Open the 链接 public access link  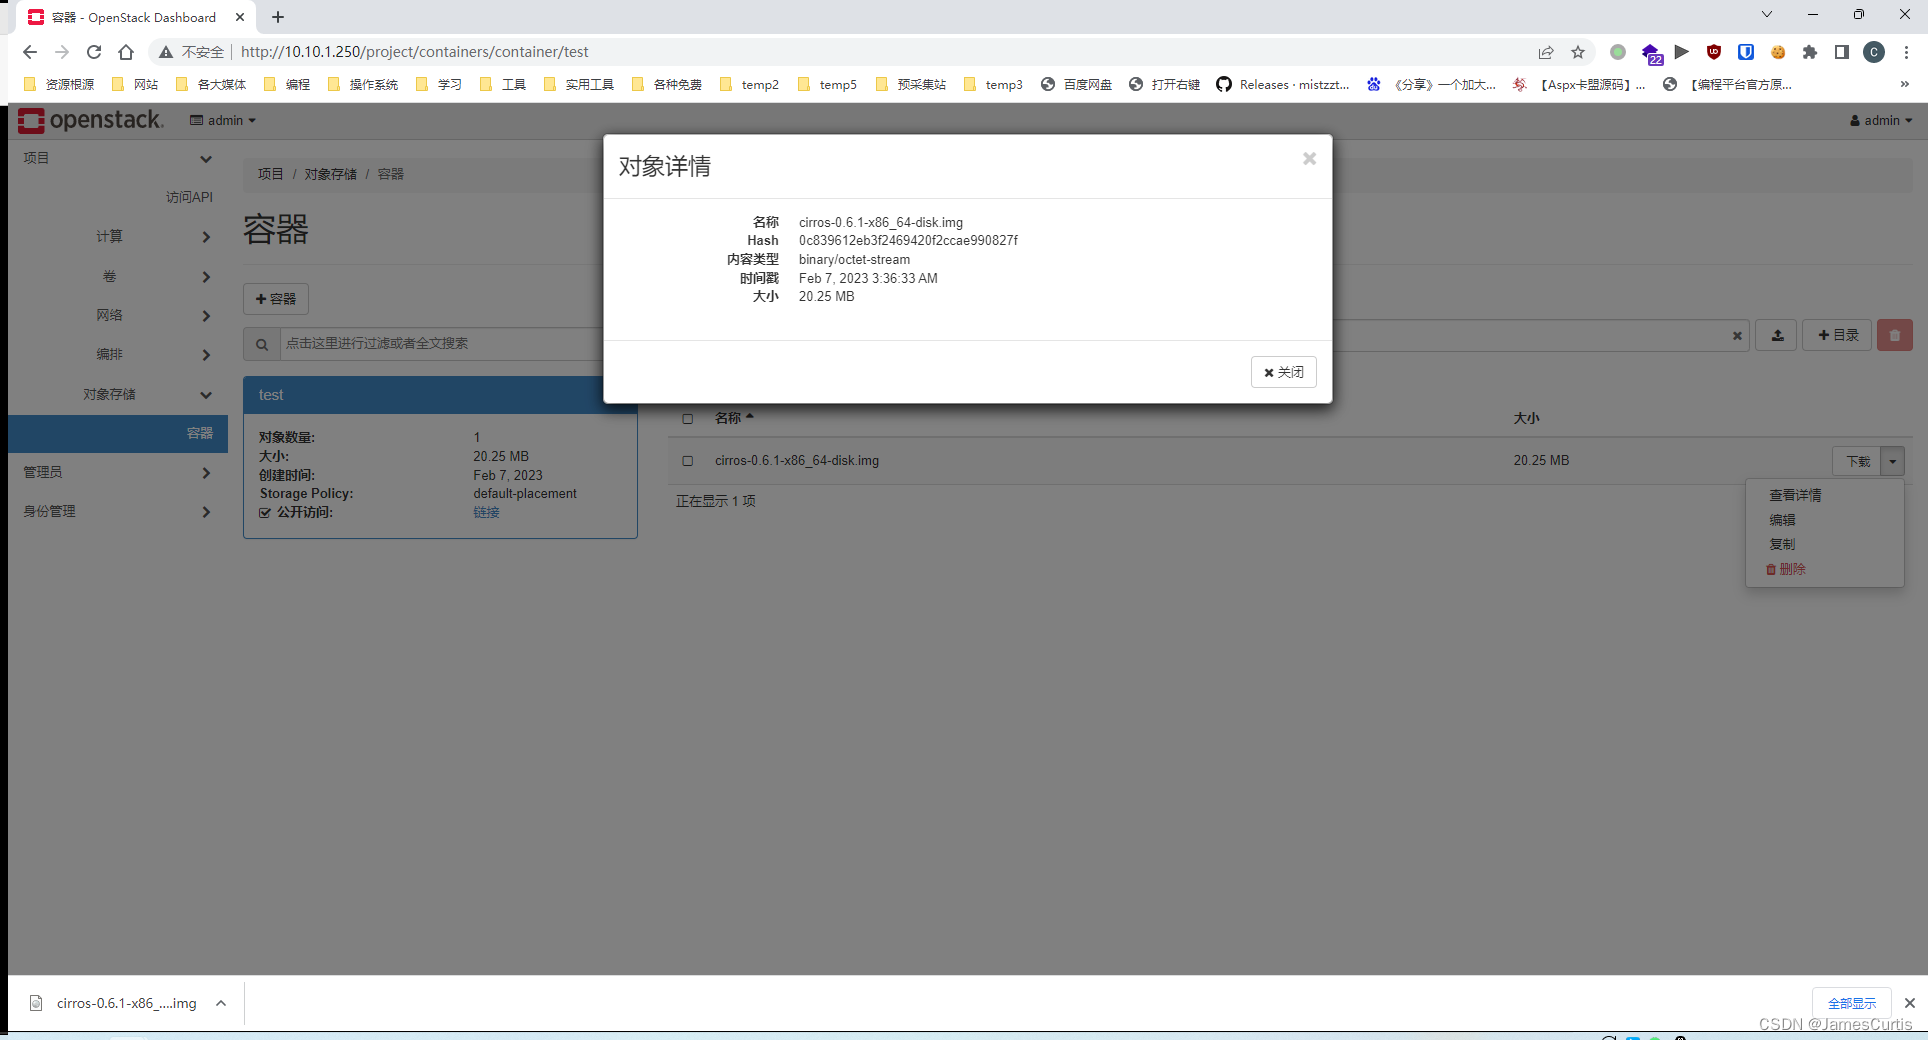486,512
